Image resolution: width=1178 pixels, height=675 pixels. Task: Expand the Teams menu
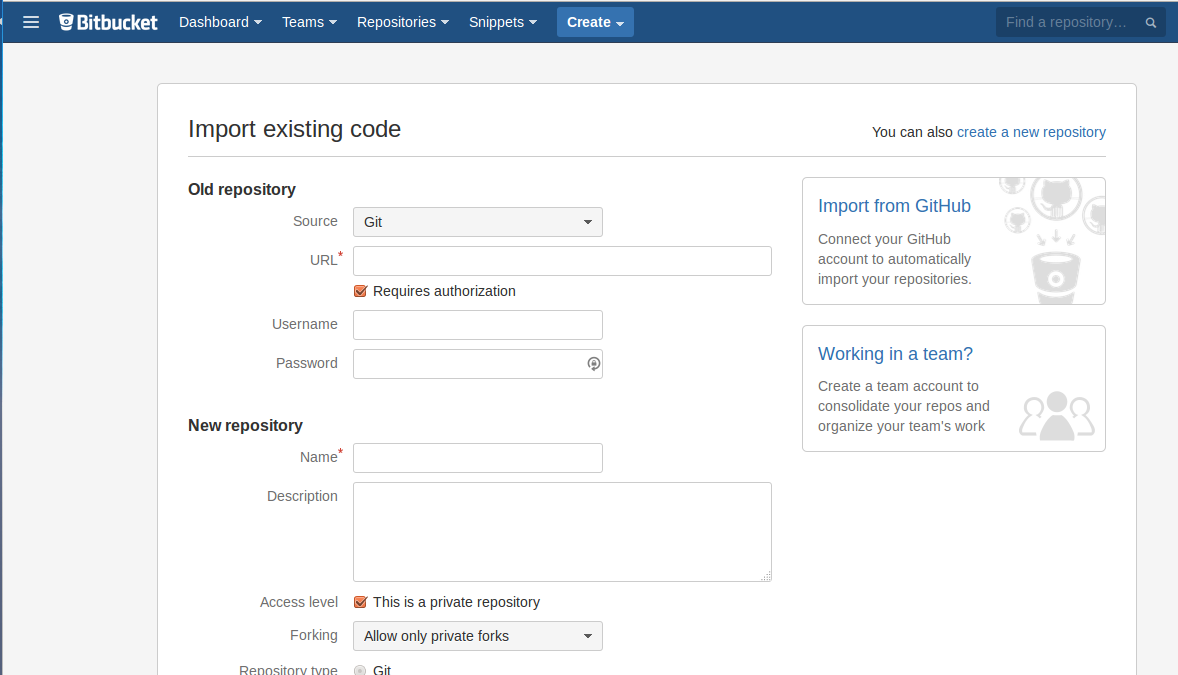pyautogui.click(x=309, y=23)
